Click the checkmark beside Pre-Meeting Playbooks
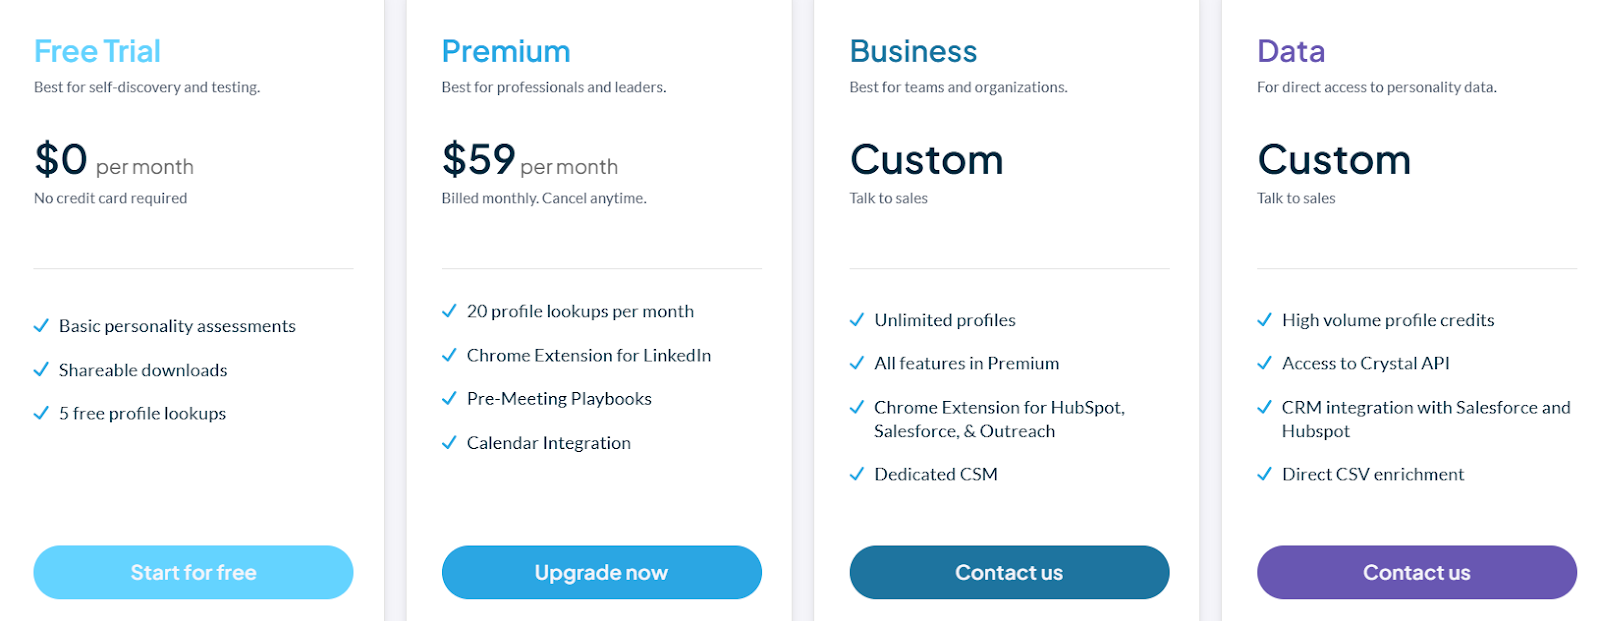 (449, 398)
